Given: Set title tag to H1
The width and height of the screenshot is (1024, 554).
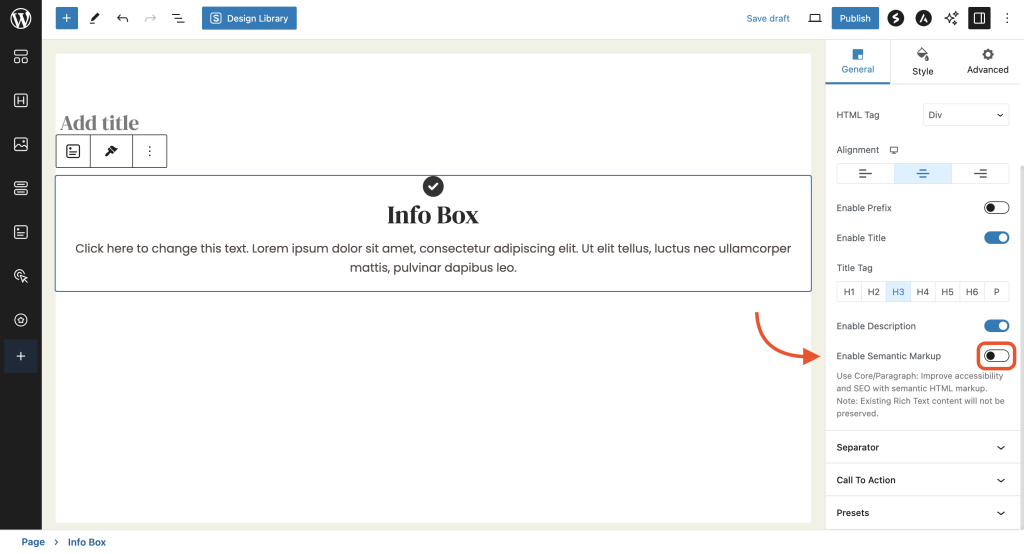Looking at the screenshot, I should 849,292.
